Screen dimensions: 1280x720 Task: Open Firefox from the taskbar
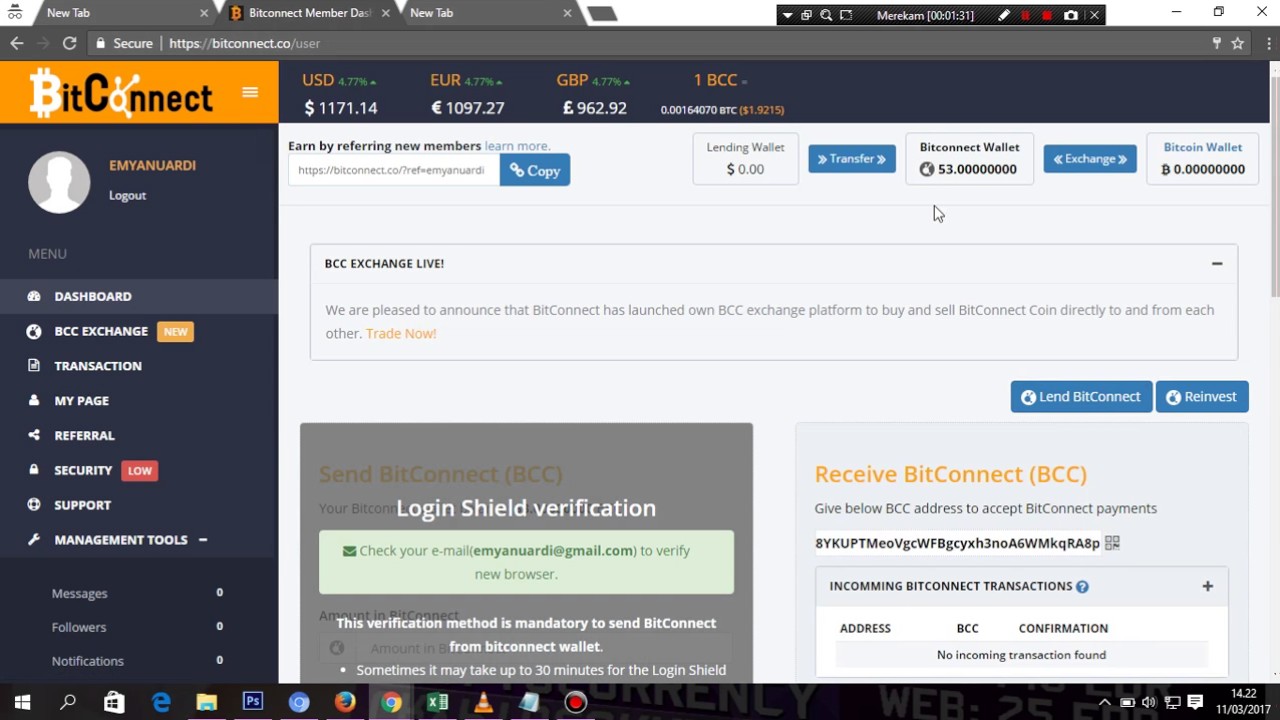pyautogui.click(x=345, y=702)
